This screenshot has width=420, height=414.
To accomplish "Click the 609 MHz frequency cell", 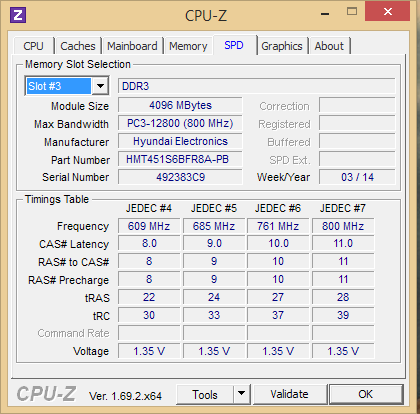I will pos(149,226).
